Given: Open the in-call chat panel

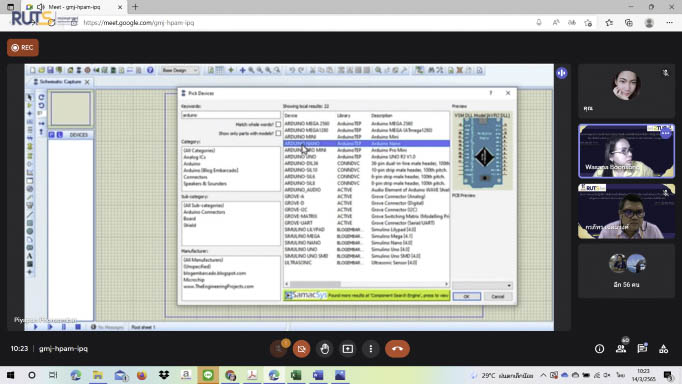Looking at the screenshot, I should point(642,348).
